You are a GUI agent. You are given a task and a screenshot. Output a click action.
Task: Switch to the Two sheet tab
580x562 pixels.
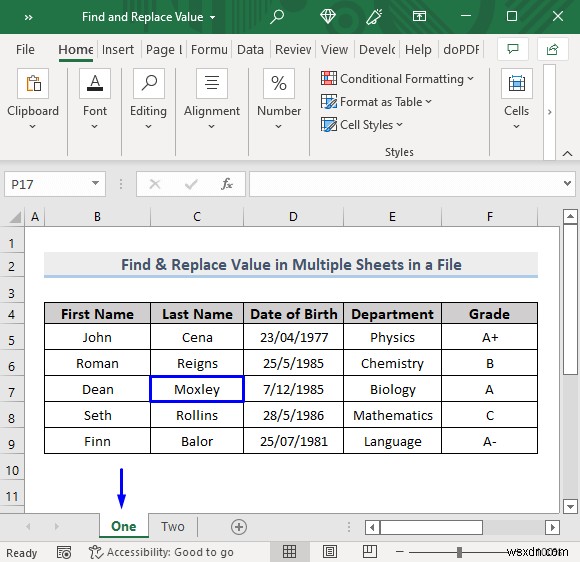click(x=173, y=526)
